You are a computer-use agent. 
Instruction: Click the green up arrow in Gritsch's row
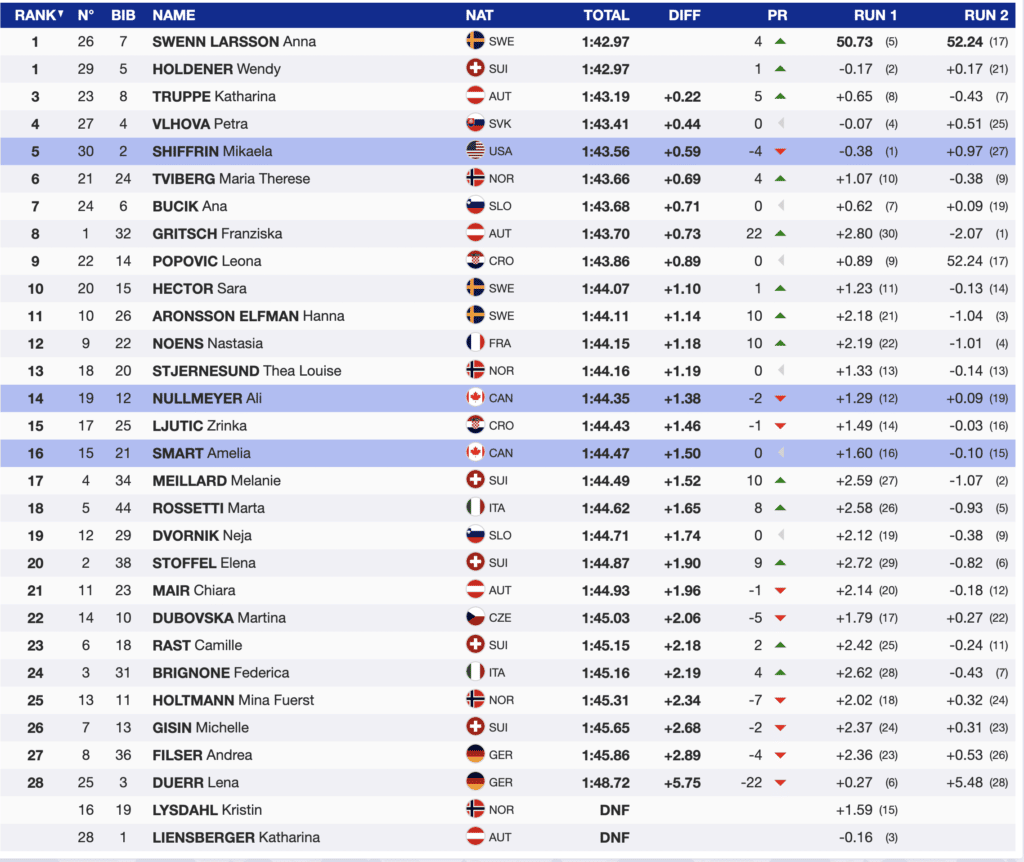pyautogui.click(x=780, y=234)
